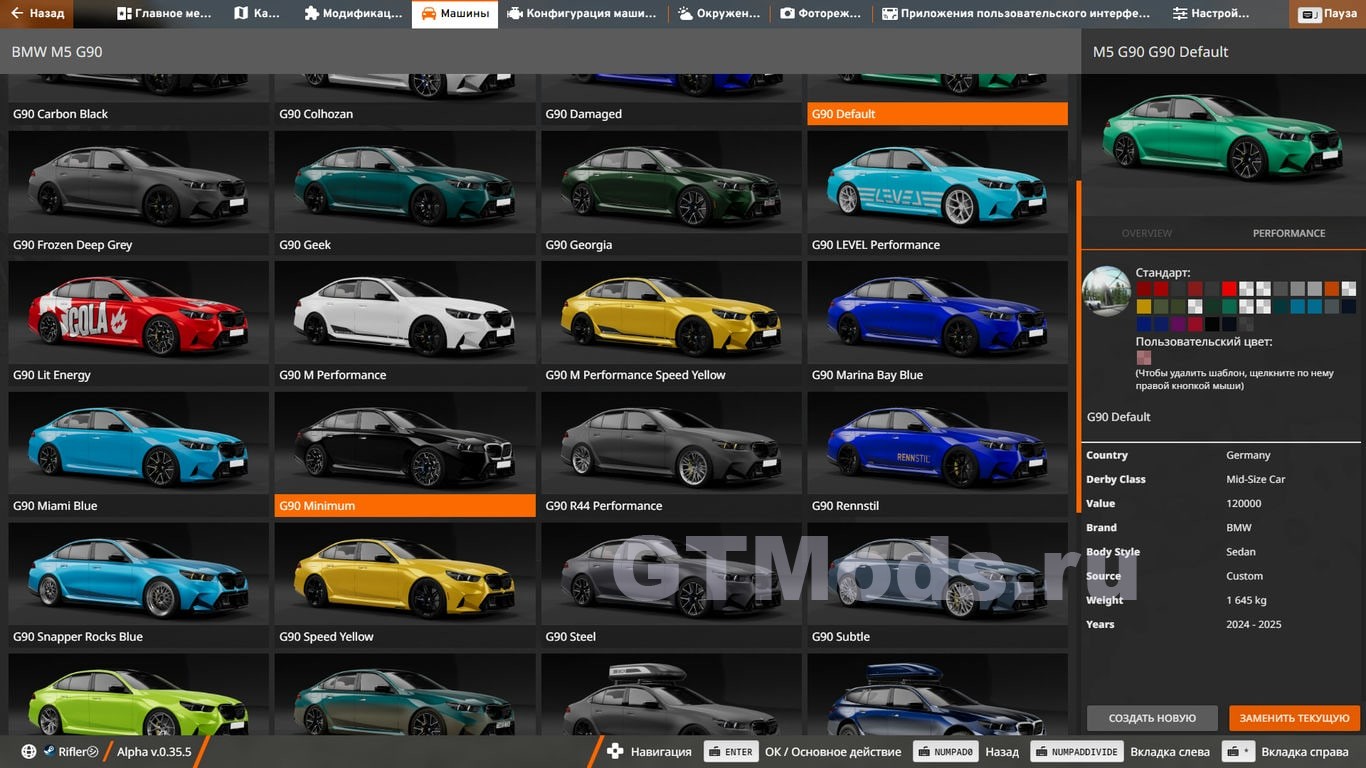The image size is (1366, 768).
Task: Click the СОЗДАТЬ НОВУЮ button
Action: [1152, 718]
